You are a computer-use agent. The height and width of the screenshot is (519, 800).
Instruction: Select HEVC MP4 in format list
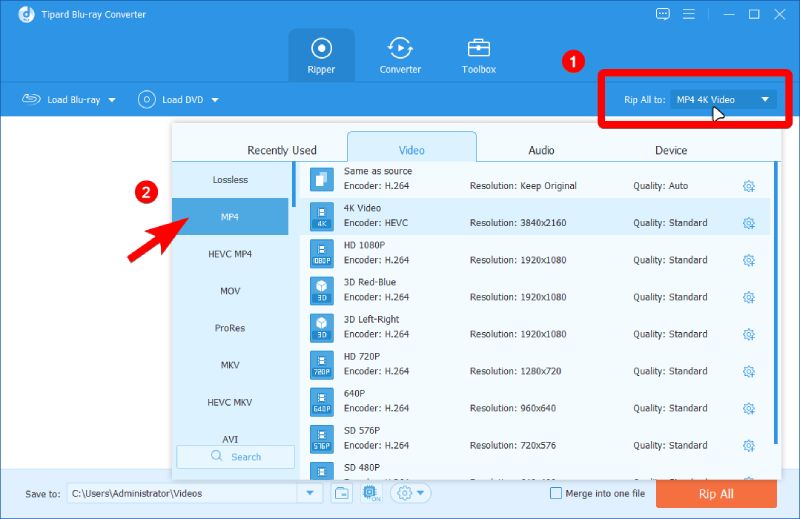230,254
